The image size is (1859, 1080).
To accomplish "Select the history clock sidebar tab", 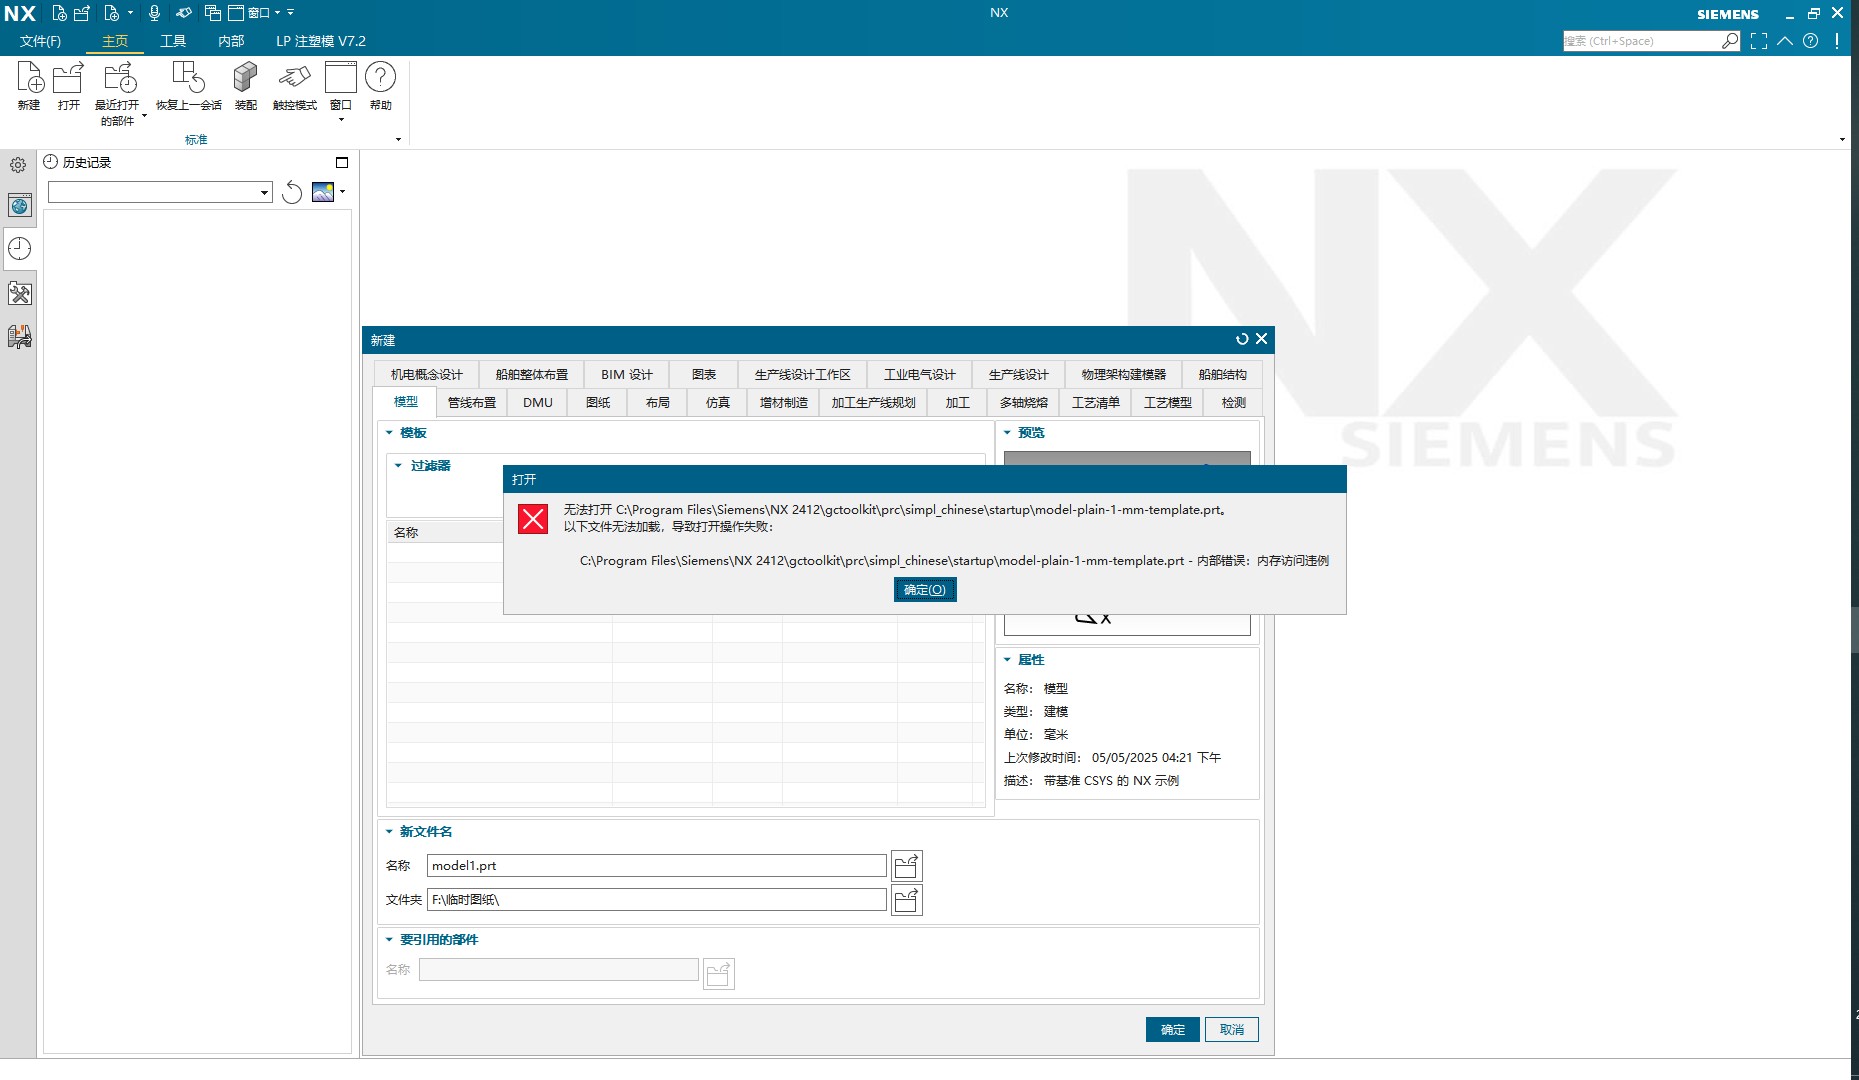I will [19, 249].
